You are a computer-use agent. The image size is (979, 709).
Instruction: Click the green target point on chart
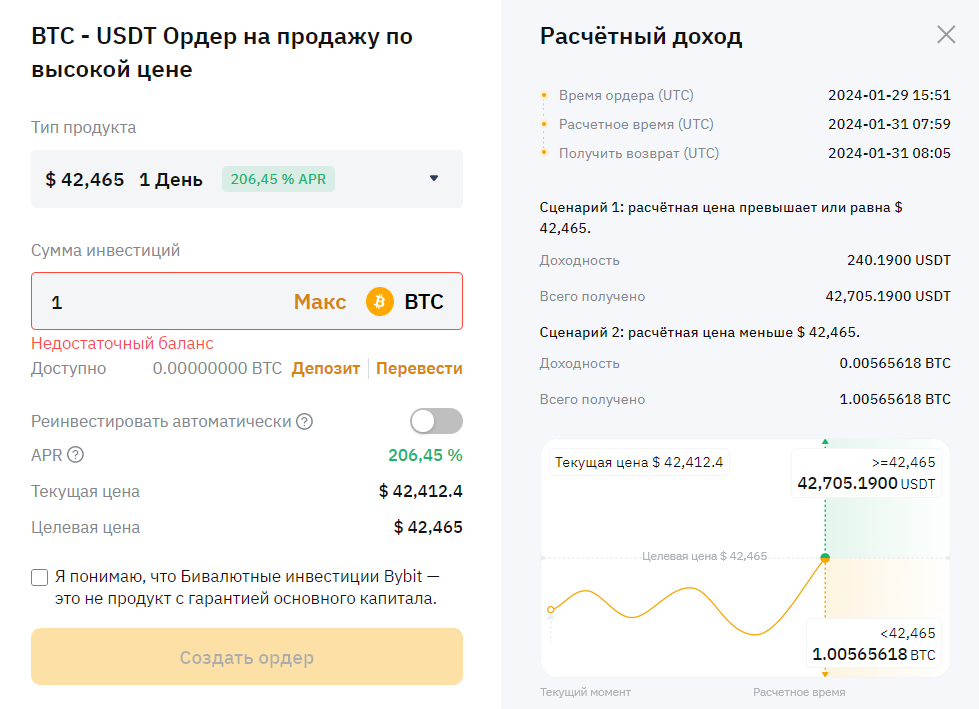[825, 557]
